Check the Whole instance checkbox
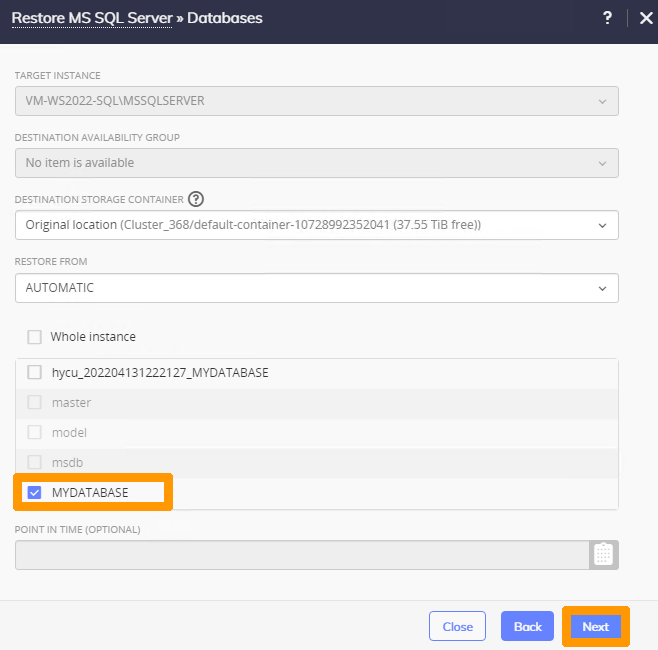 click(x=34, y=337)
